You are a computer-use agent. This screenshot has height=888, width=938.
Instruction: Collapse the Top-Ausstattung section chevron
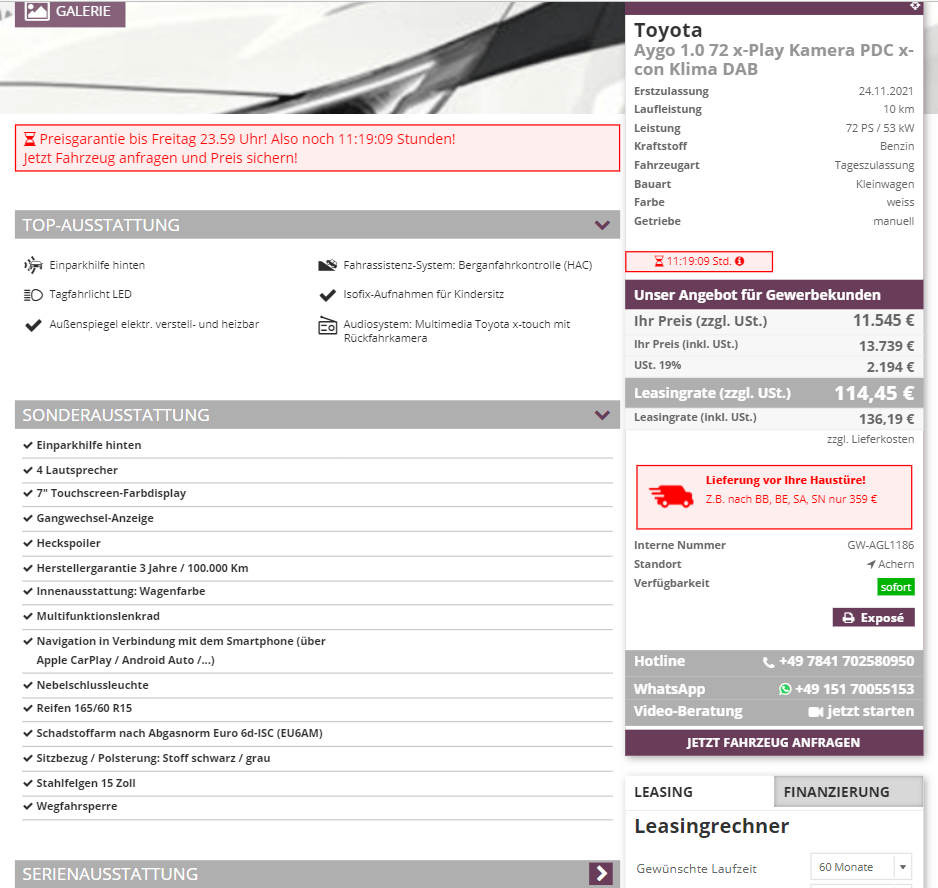click(x=602, y=225)
